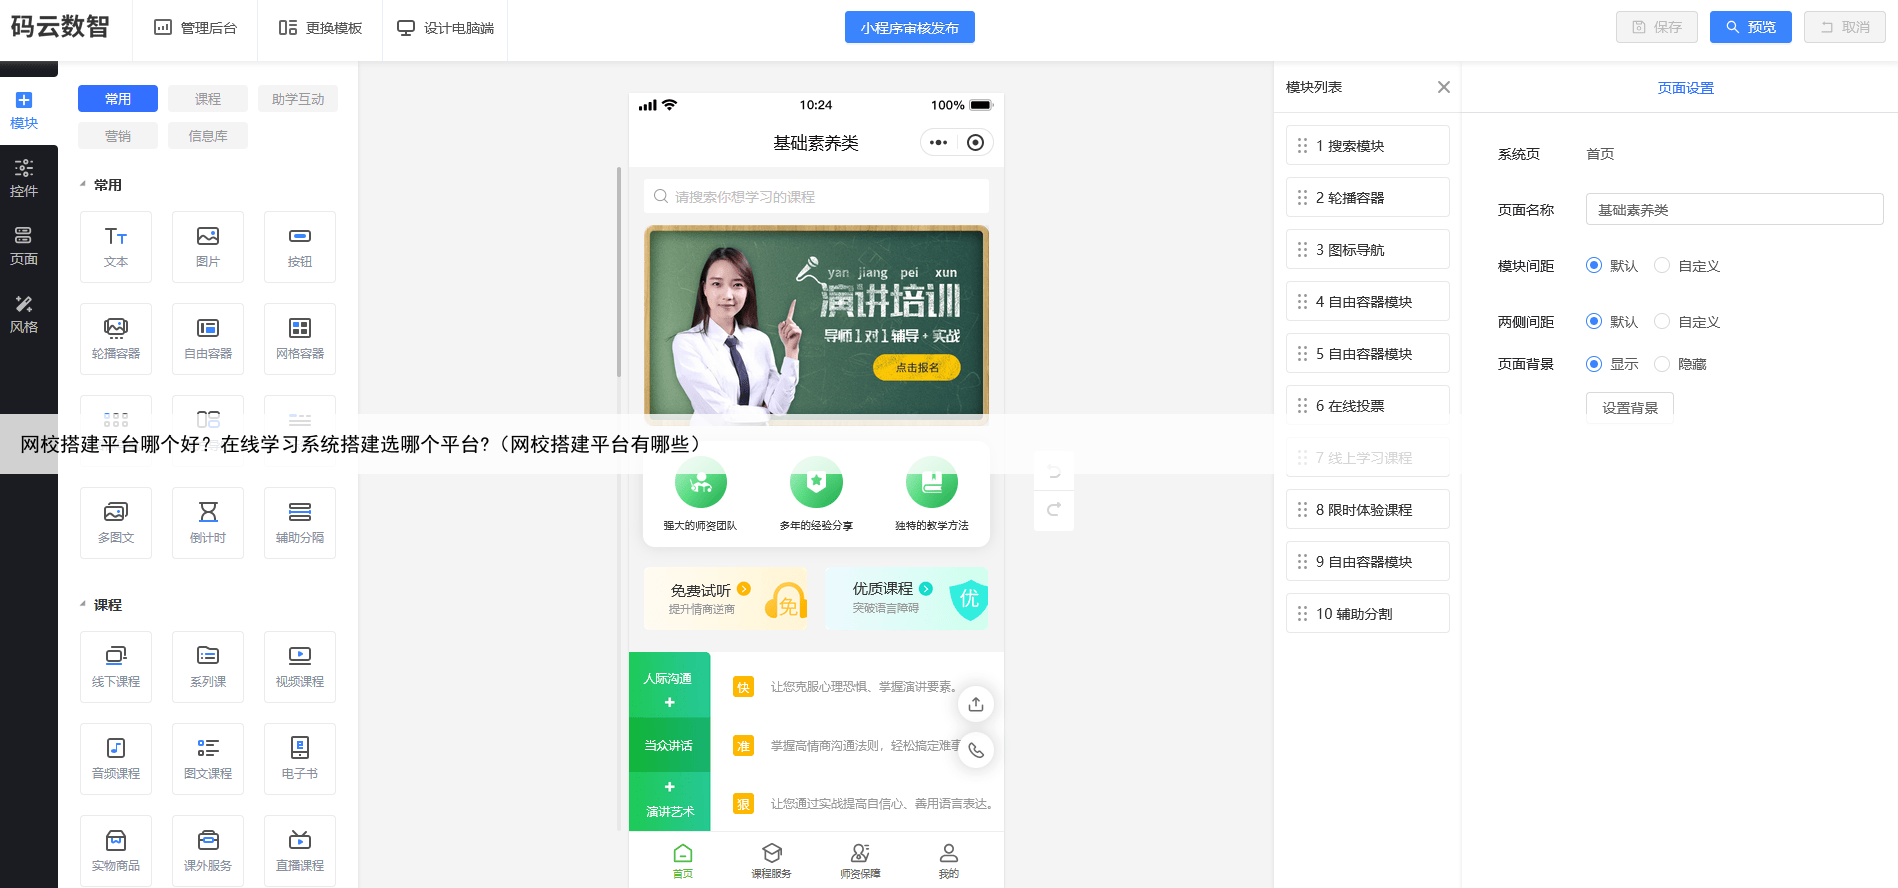Select 3 图标导航 in module list
The height and width of the screenshot is (888, 1898).
point(1367,250)
